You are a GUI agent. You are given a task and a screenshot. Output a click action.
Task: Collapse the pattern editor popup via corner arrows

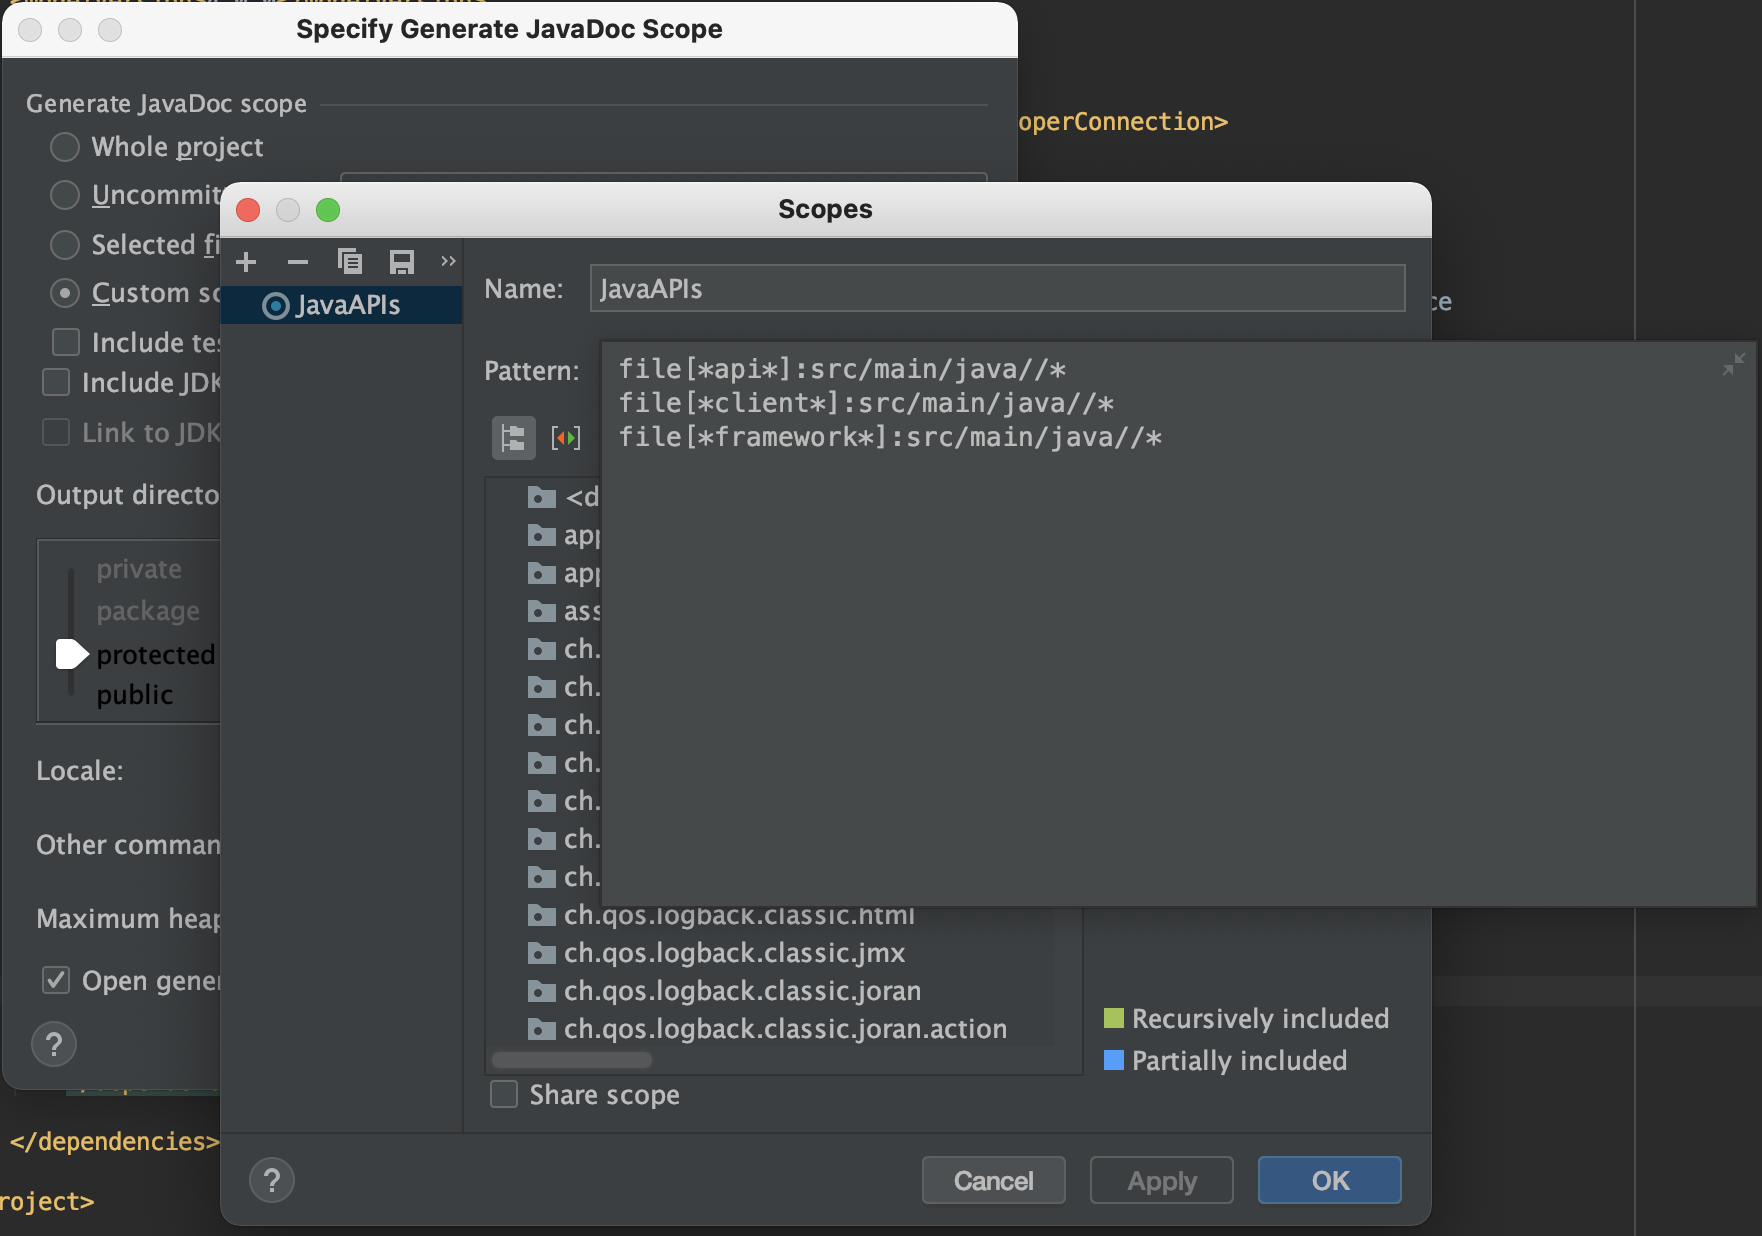tap(1733, 365)
